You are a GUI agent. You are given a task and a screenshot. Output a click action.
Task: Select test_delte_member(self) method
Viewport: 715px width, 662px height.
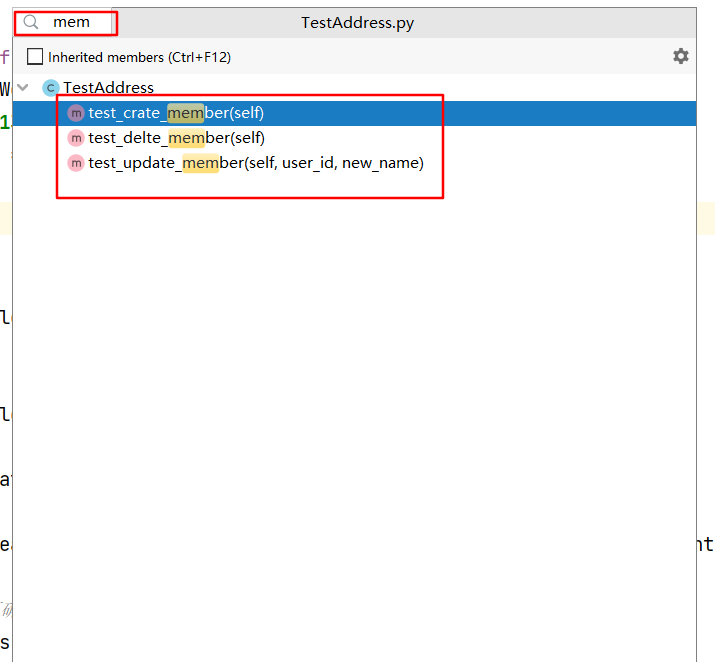coord(354,138)
